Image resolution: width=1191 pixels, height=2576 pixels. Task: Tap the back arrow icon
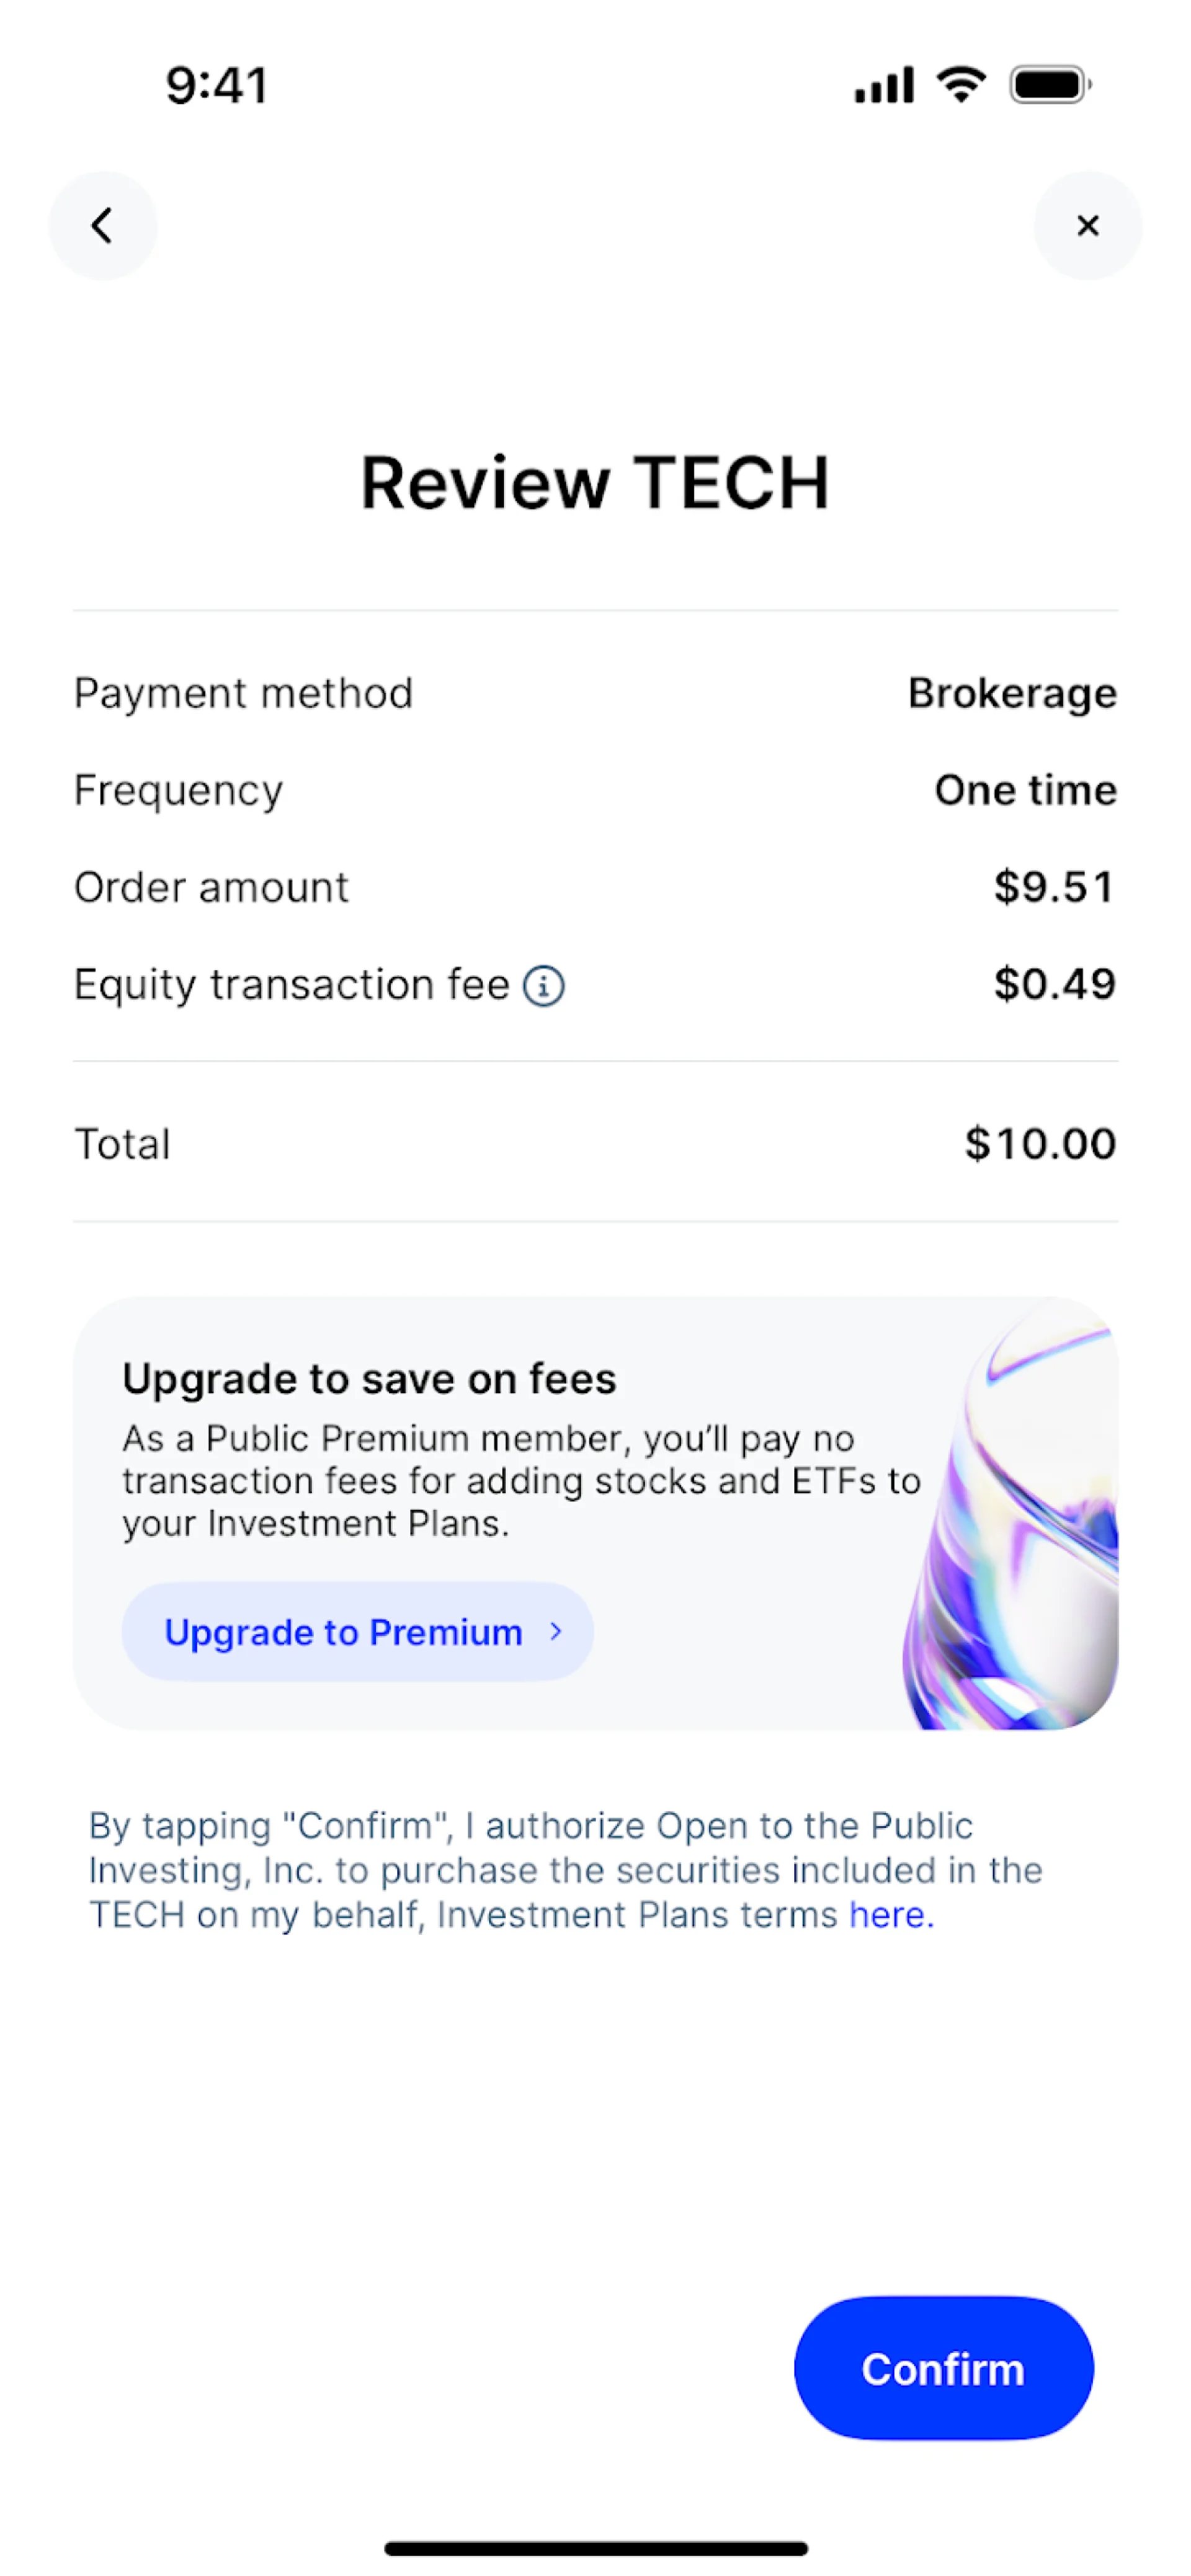pos(102,225)
